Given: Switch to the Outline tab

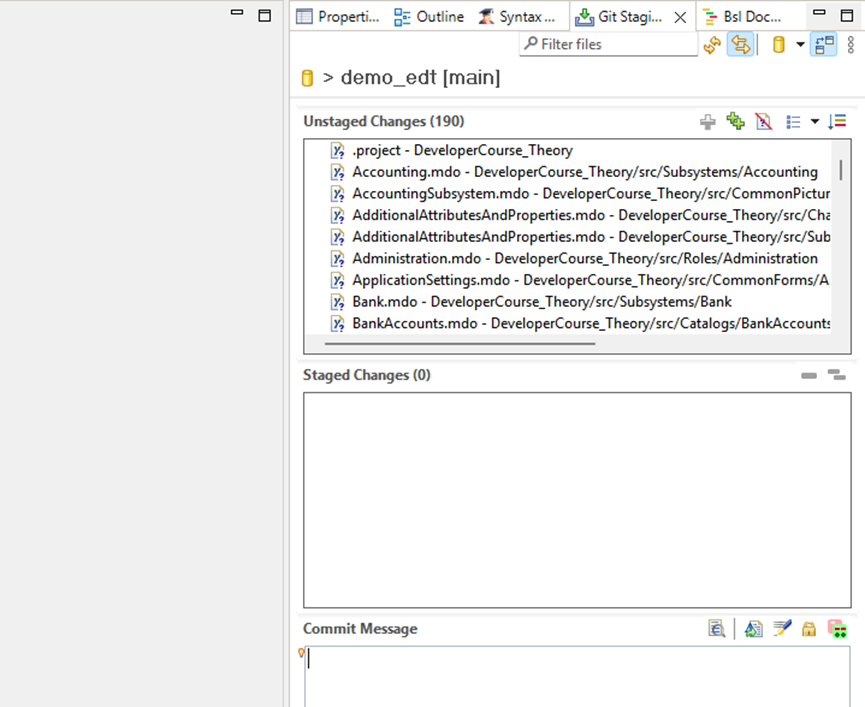Looking at the screenshot, I should pyautogui.click(x=429, y=16).
